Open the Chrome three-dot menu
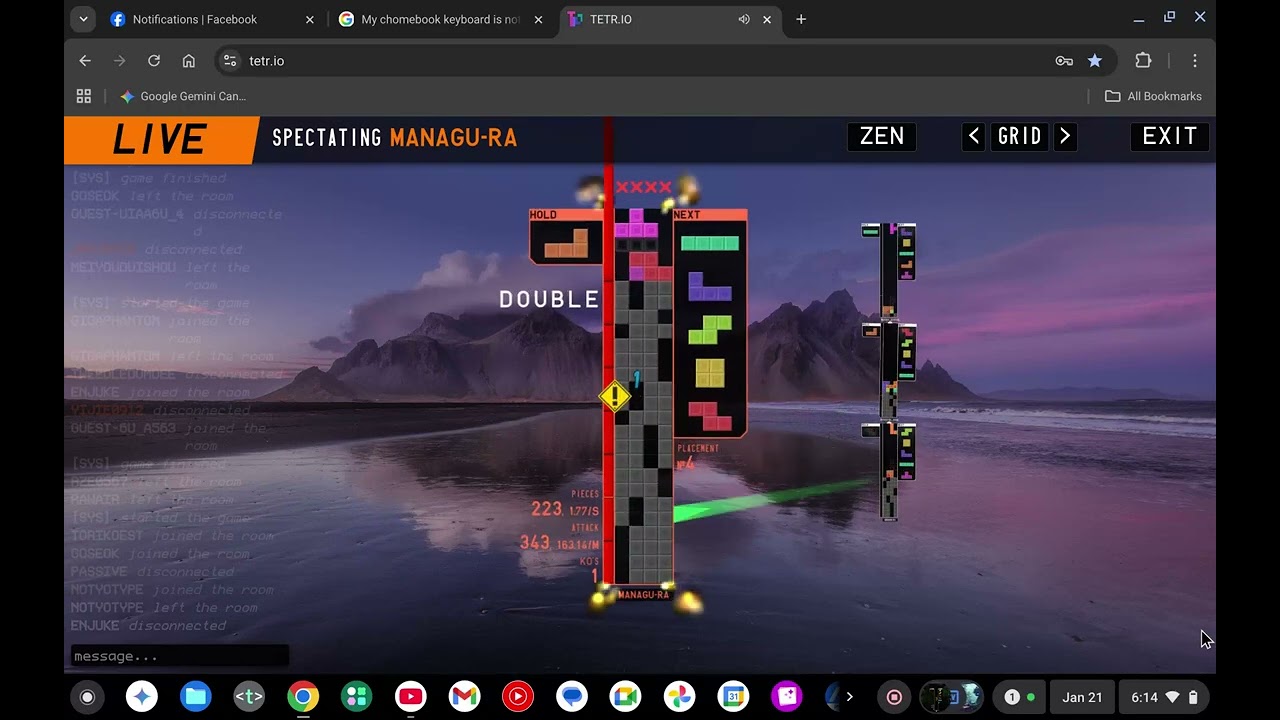1280x720 pixels. (1195, 61)
